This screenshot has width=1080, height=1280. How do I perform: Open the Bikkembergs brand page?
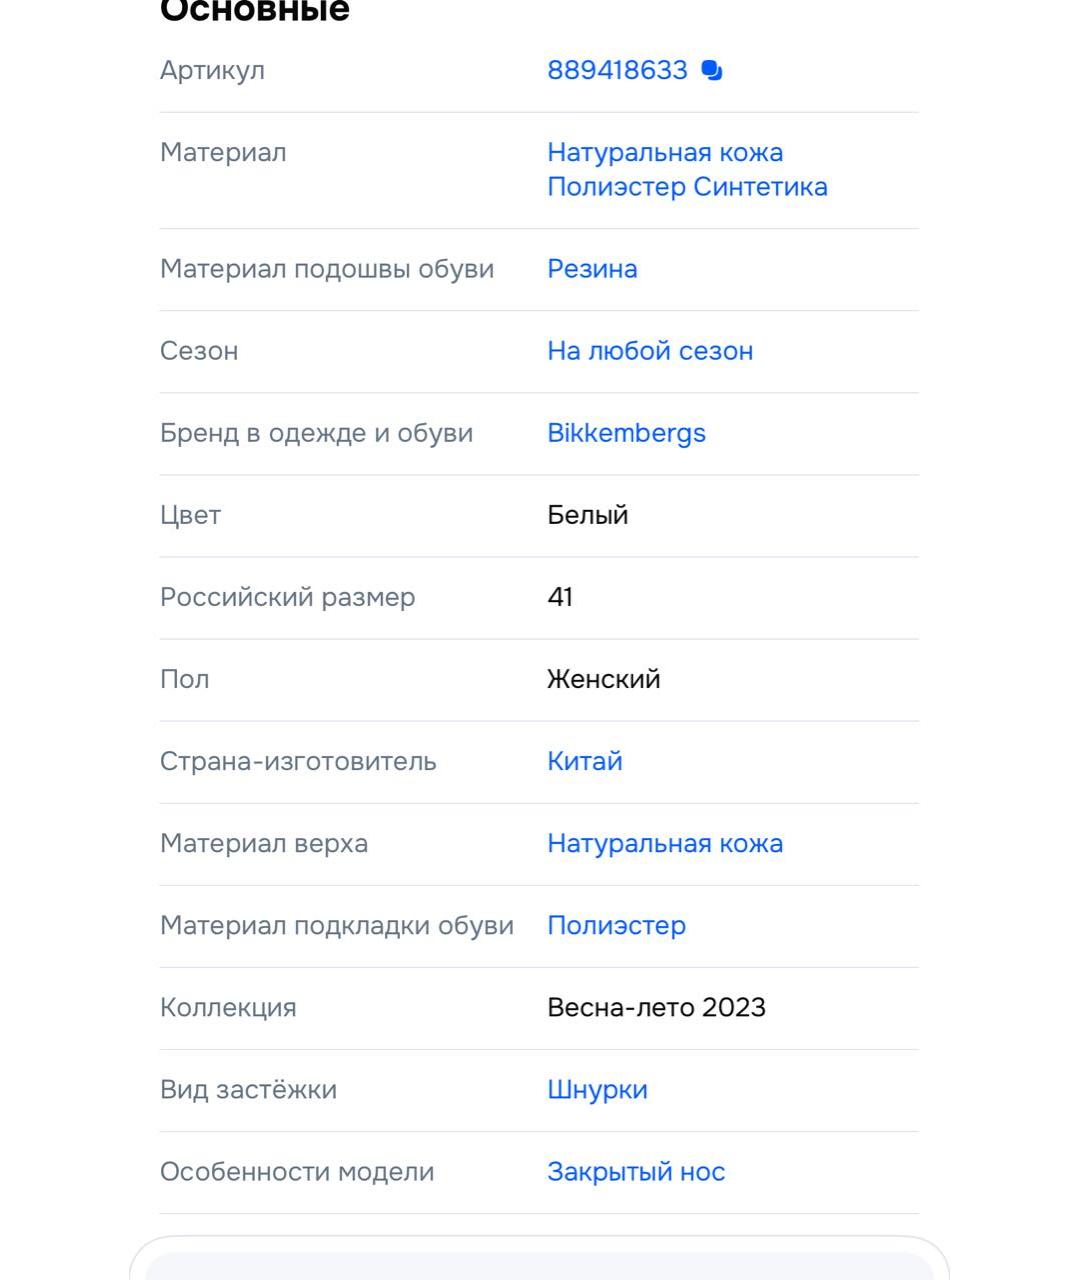[x=626, y=433]
